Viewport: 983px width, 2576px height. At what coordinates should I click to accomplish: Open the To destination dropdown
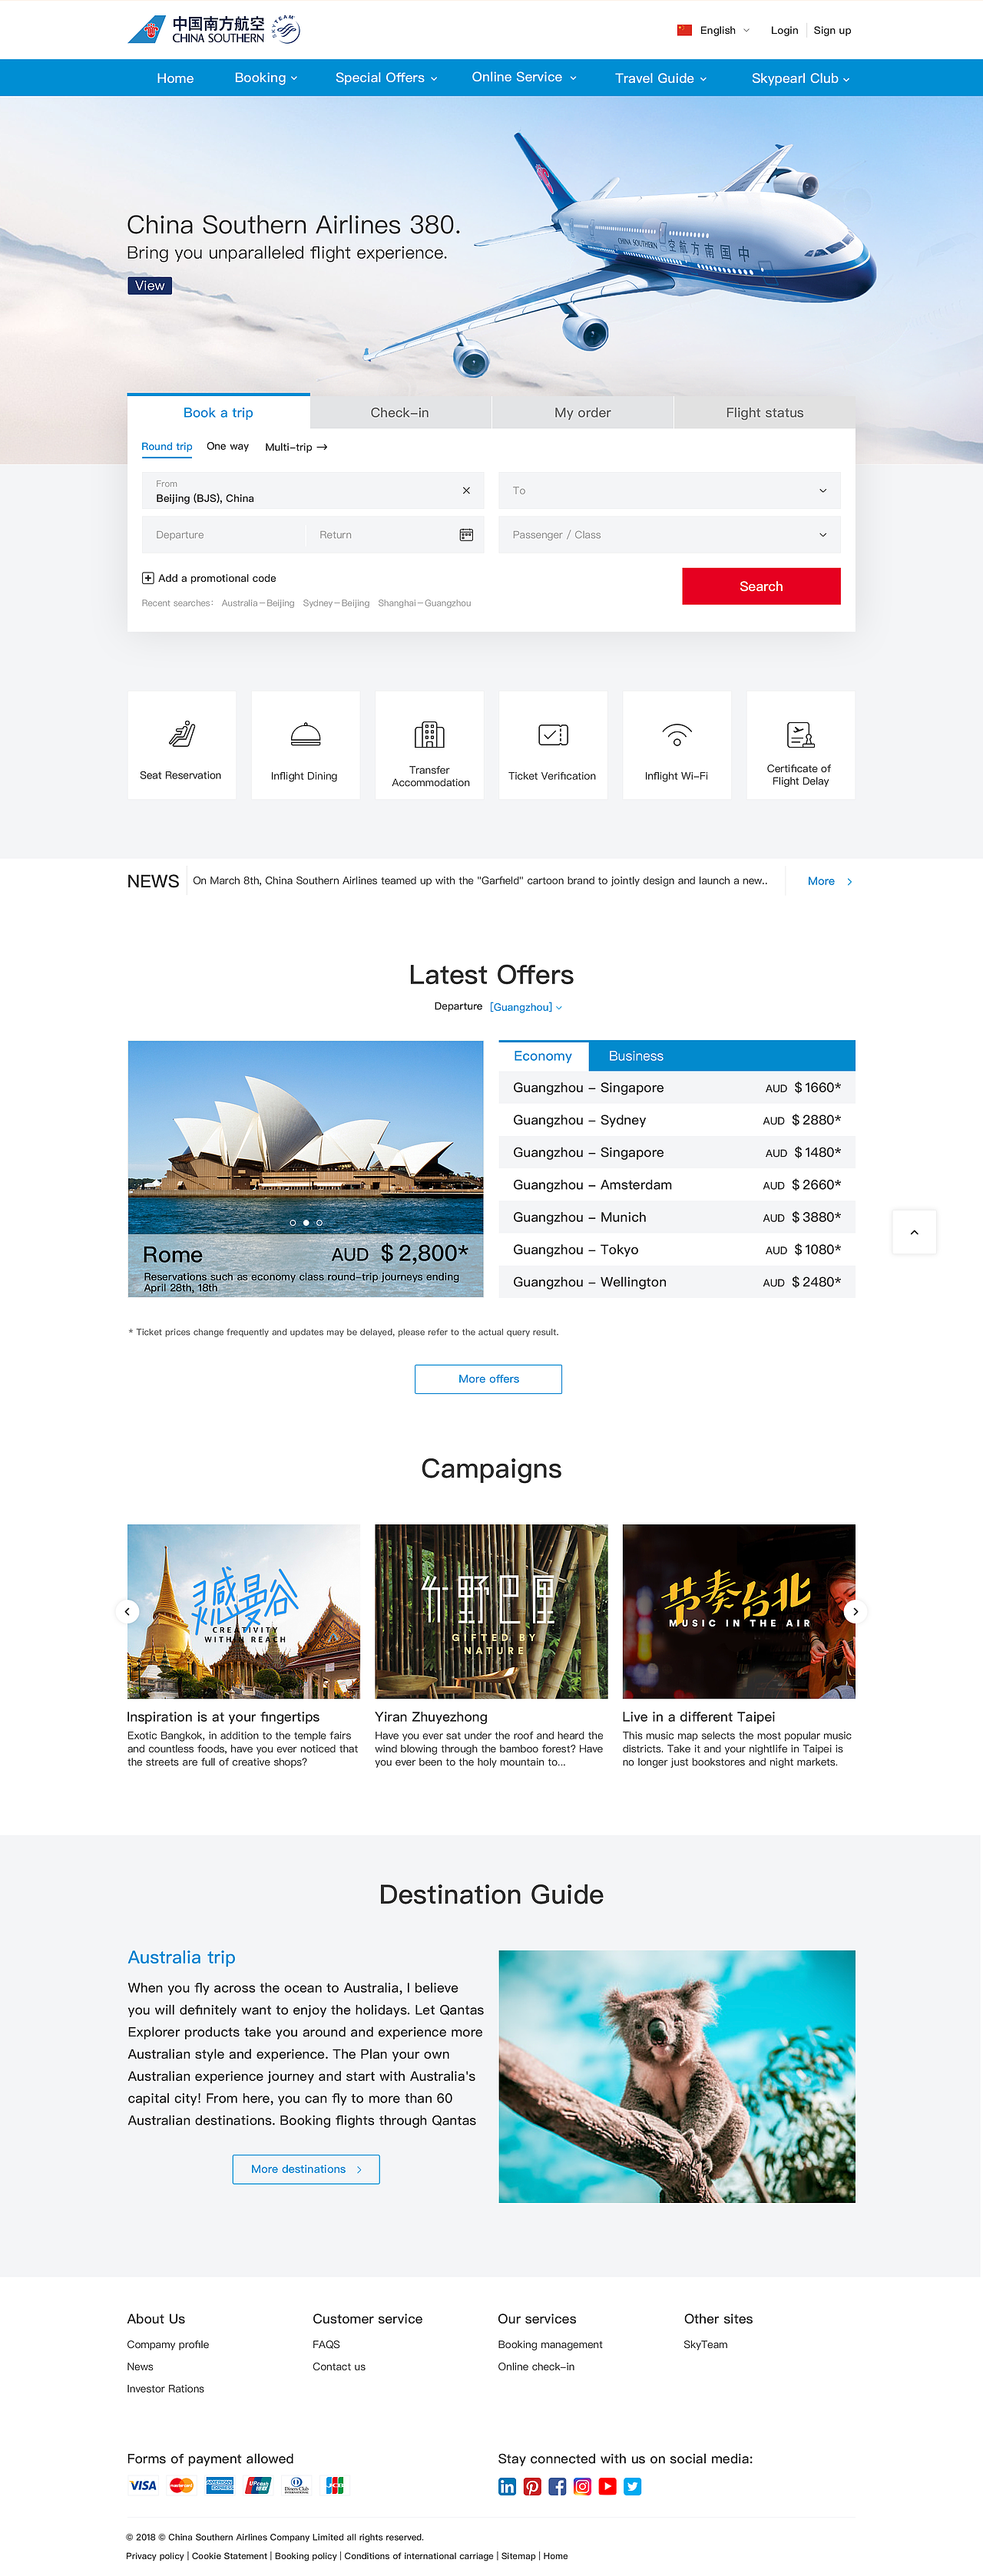[669, 491]
